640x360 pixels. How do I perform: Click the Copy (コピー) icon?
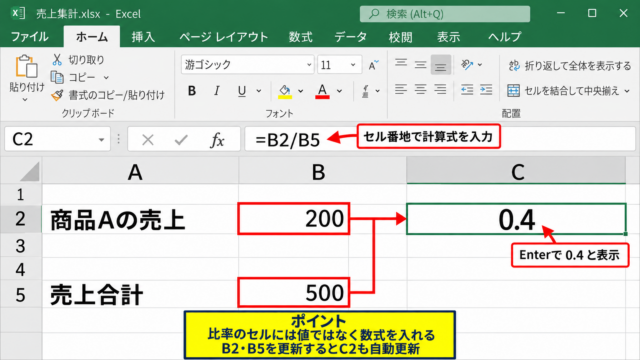point(57,77)
